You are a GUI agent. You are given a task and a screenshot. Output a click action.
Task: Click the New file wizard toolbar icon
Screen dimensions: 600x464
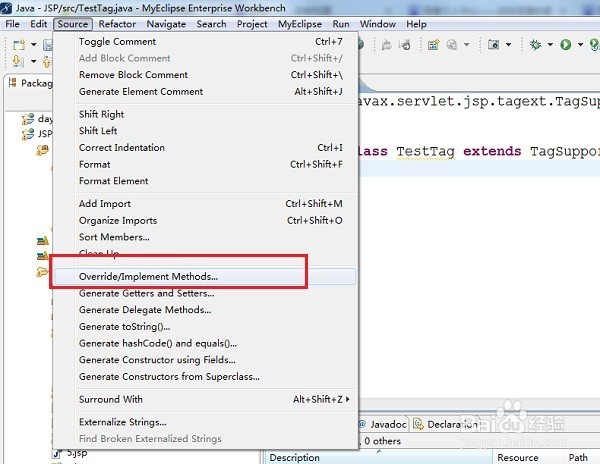(x=19, y=45)
